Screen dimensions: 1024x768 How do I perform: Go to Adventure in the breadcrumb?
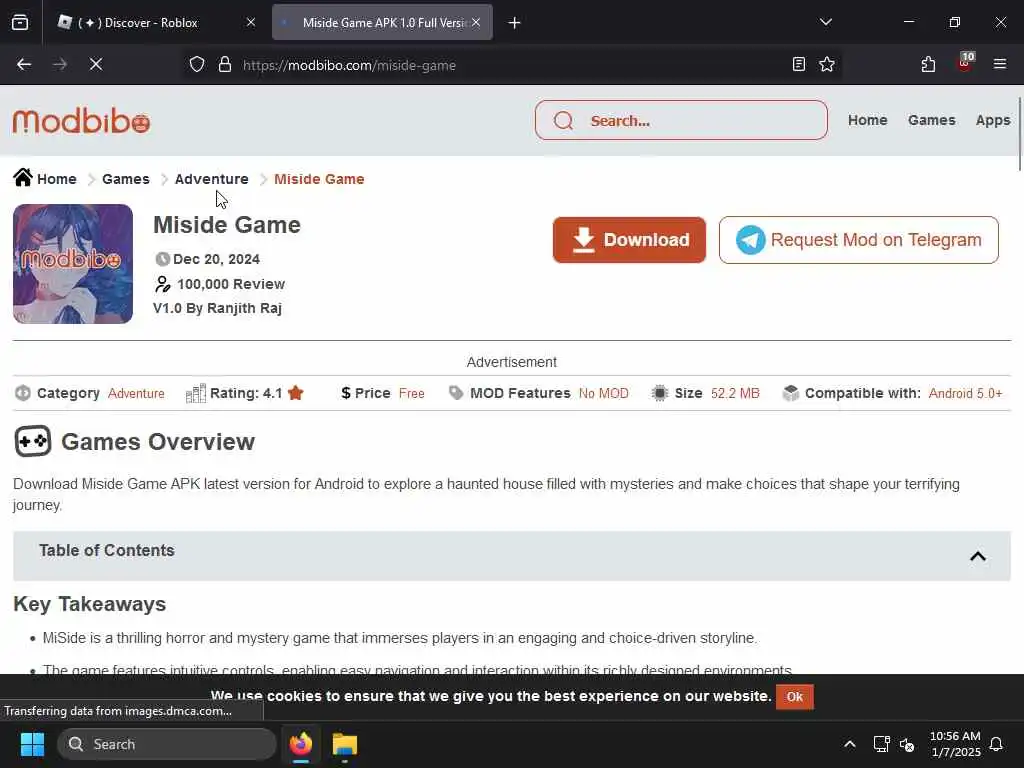coord(212,179)
